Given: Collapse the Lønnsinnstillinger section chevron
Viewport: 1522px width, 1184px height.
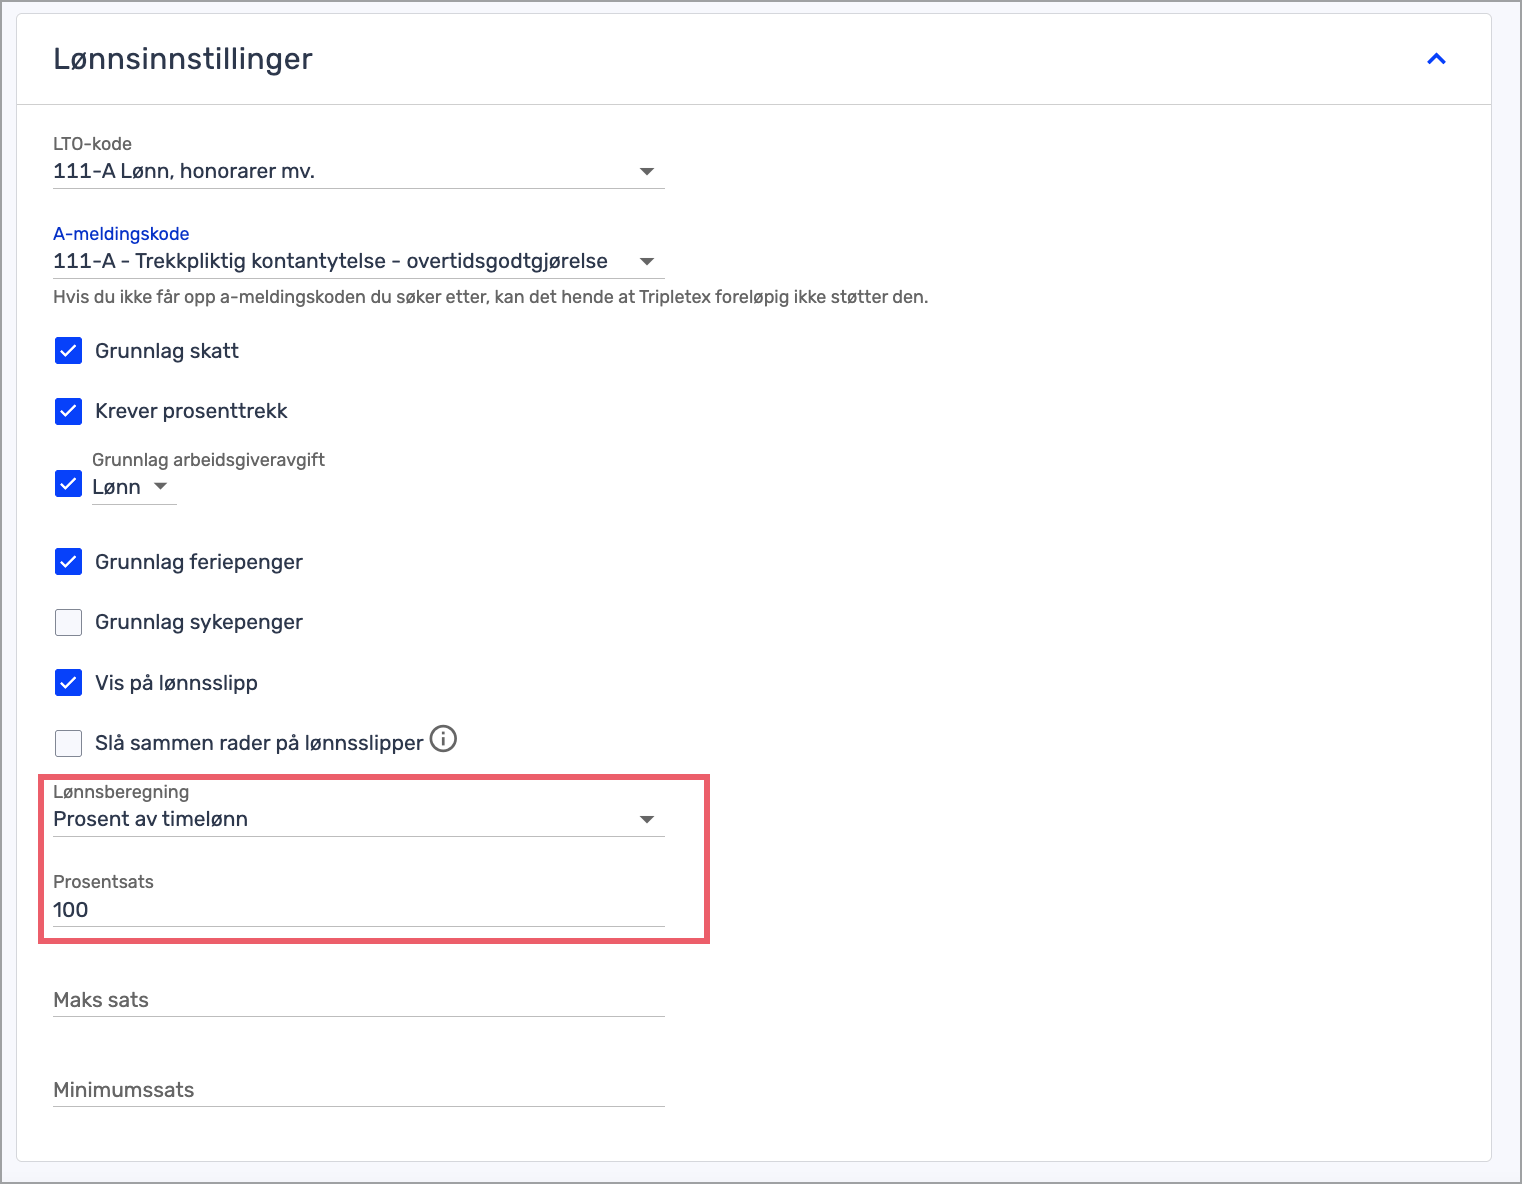Looking at the screenshot, I should (1436, 59).
